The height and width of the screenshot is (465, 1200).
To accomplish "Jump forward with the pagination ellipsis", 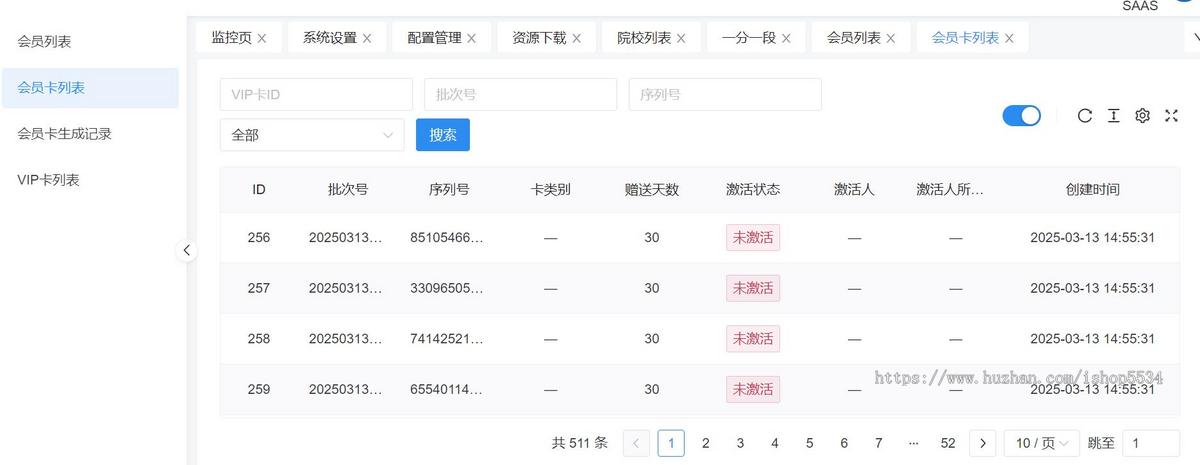I will pyautogui.click(x=913, y=443).
